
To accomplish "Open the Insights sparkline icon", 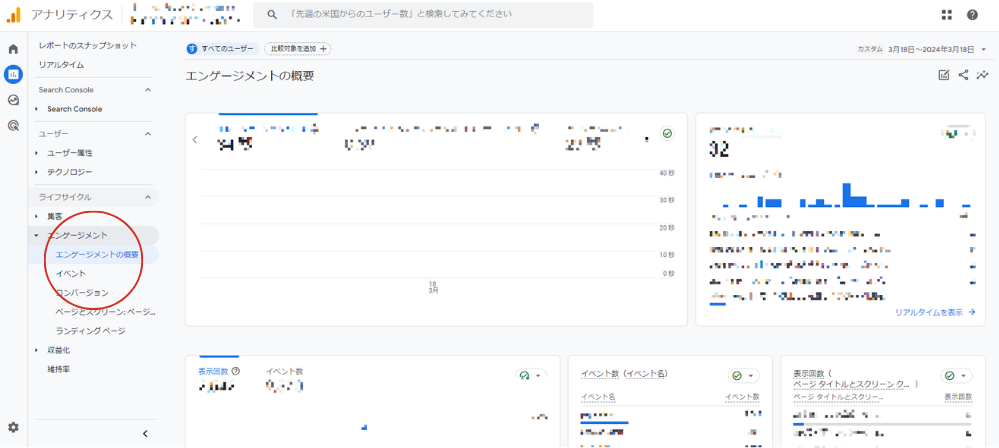I will pos(982,75).
